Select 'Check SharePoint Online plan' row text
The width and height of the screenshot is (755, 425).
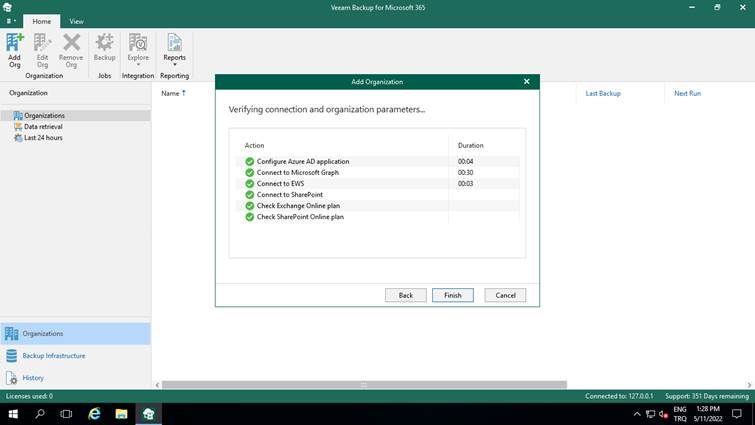pos(300,217)
